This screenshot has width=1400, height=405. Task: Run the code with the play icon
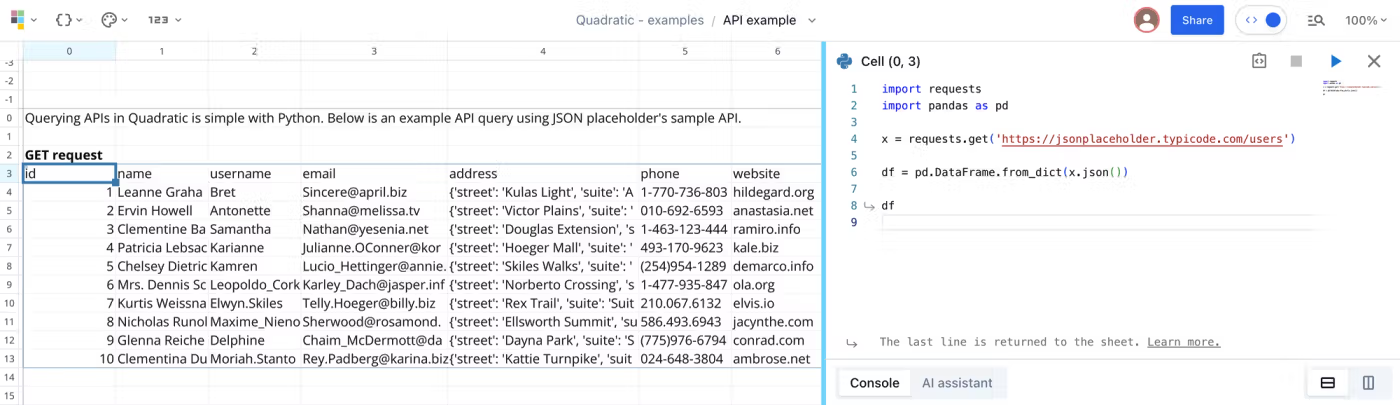click(1335, 61)
